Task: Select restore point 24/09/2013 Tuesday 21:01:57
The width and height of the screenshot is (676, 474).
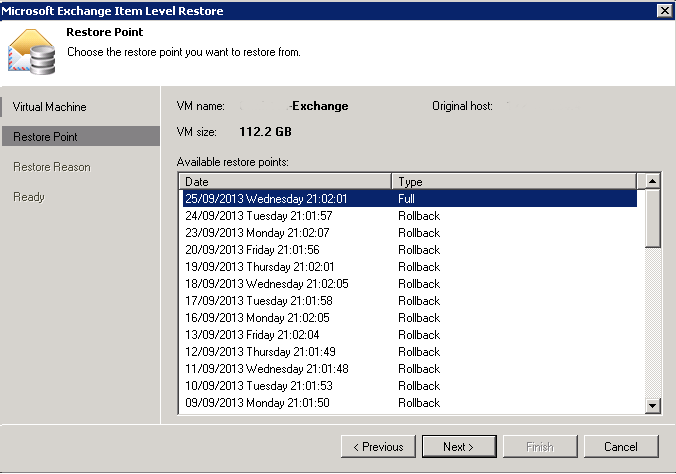Action: [x=410, y=216]
